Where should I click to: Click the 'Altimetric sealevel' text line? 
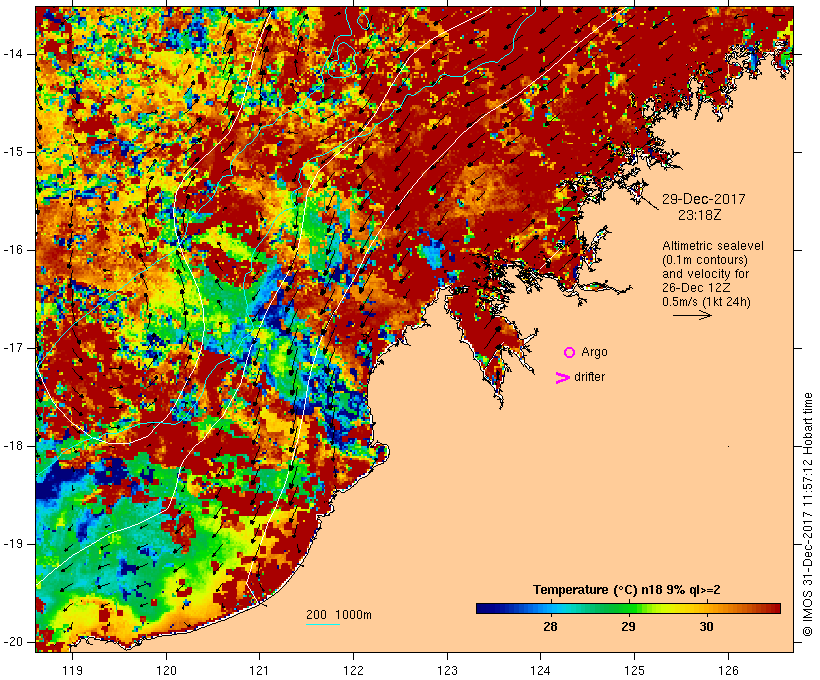click(713, 246)
